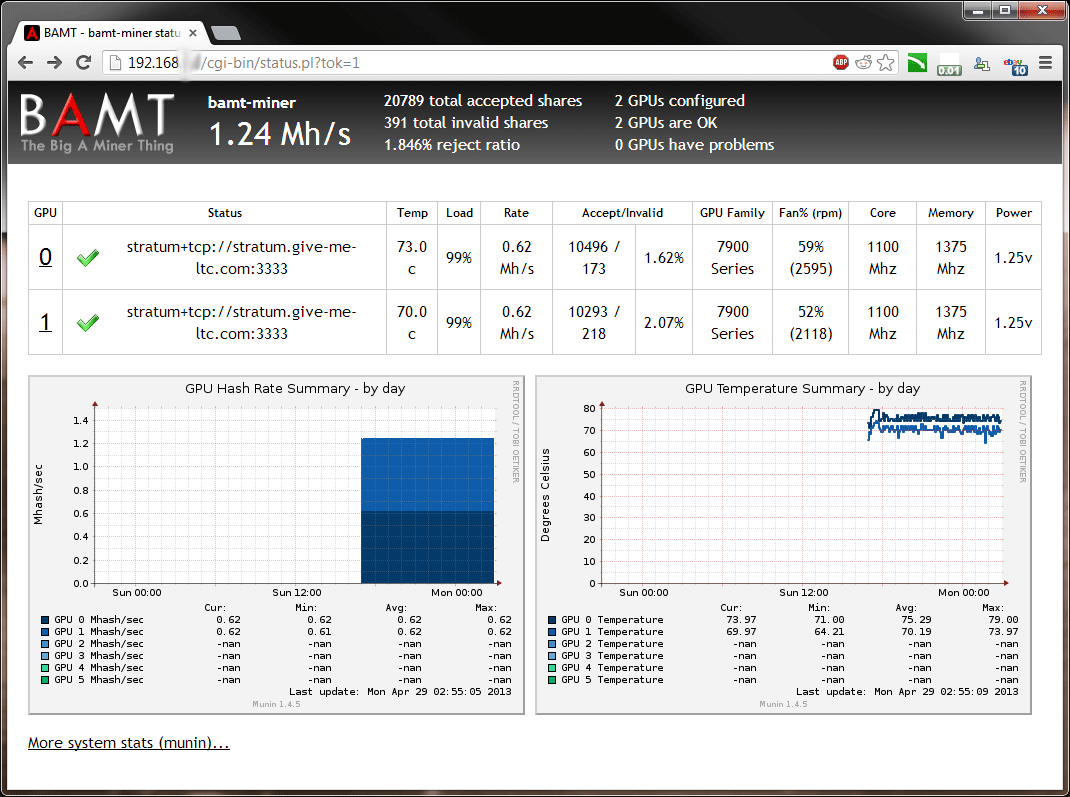
Task: Click the Reddit alien icon in address bar
Action: (x=863, y=63)
